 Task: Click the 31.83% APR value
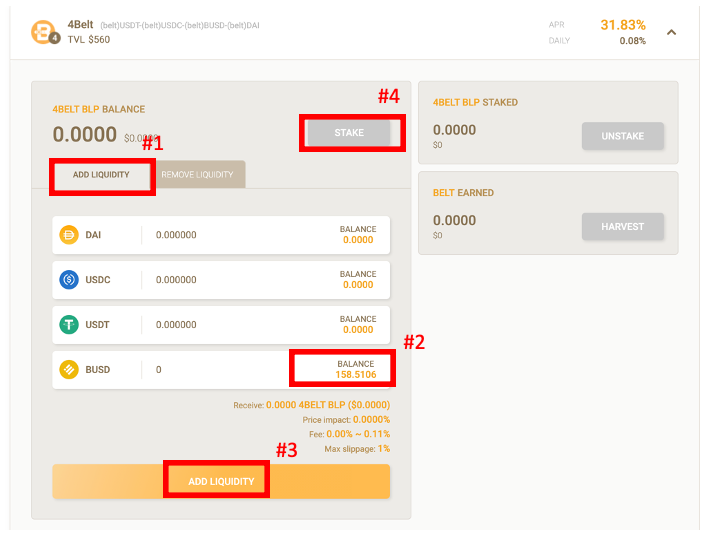(x=623, y=25)
